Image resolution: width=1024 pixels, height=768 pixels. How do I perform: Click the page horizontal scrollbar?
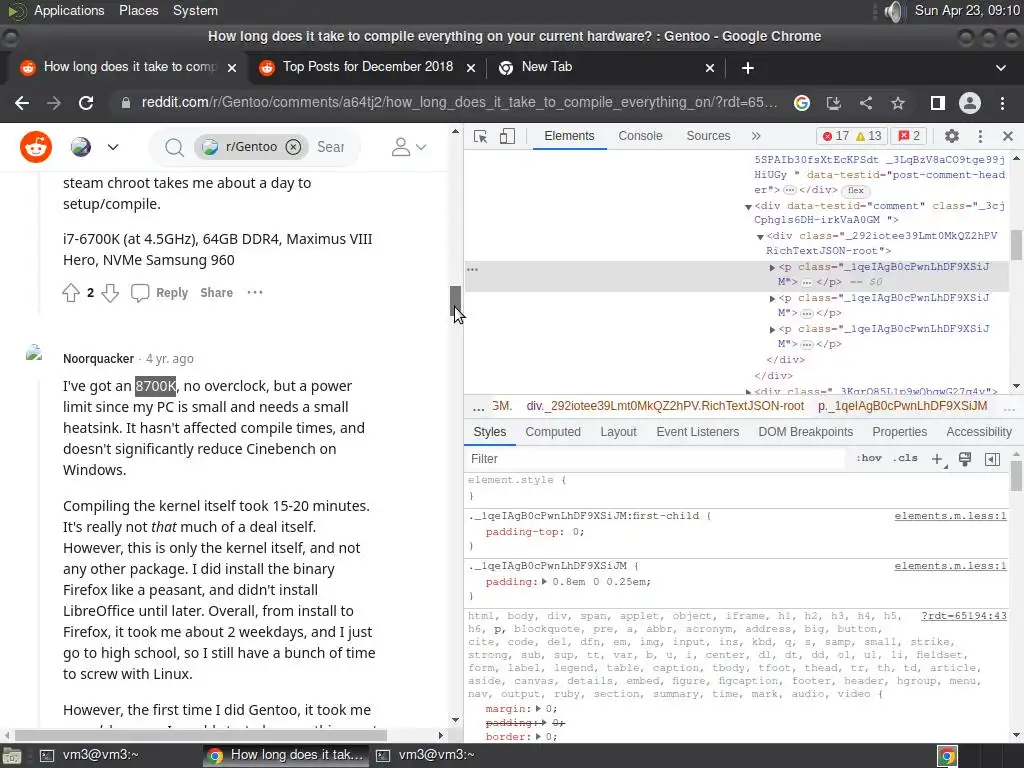tap(200, 735)
